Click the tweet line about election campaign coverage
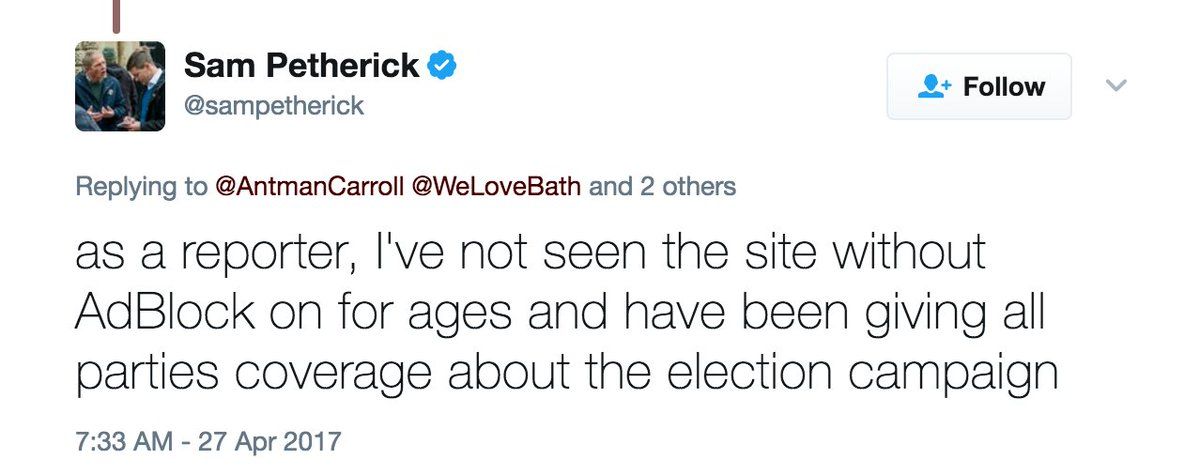1200x475 pixels. pyautogui.click(x=566, y=373)
